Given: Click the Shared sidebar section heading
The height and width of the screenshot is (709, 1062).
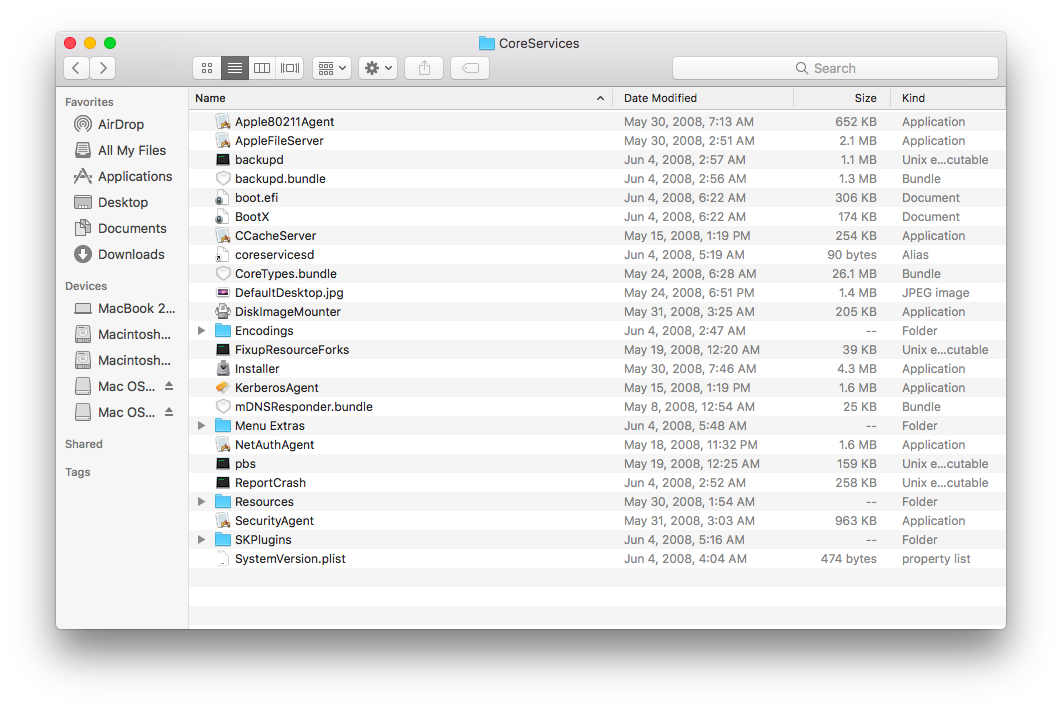Looking at the screenshot, I should [84, 444].
